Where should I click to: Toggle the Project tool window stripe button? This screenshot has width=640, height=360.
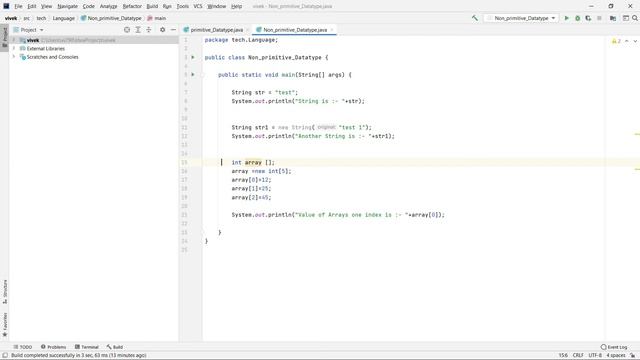[x=4, y=37]
